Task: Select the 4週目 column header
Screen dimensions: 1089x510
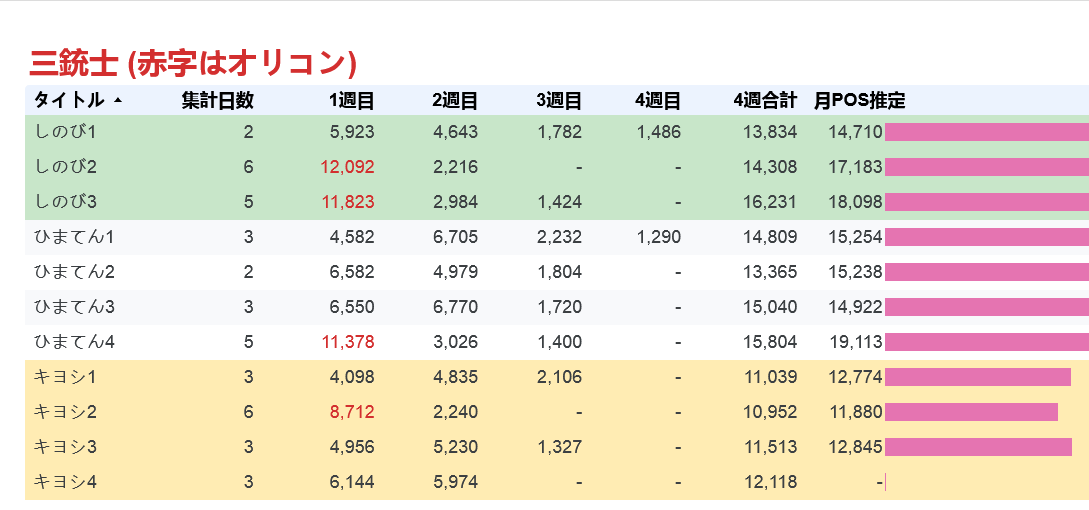Action: click(657, 100)
